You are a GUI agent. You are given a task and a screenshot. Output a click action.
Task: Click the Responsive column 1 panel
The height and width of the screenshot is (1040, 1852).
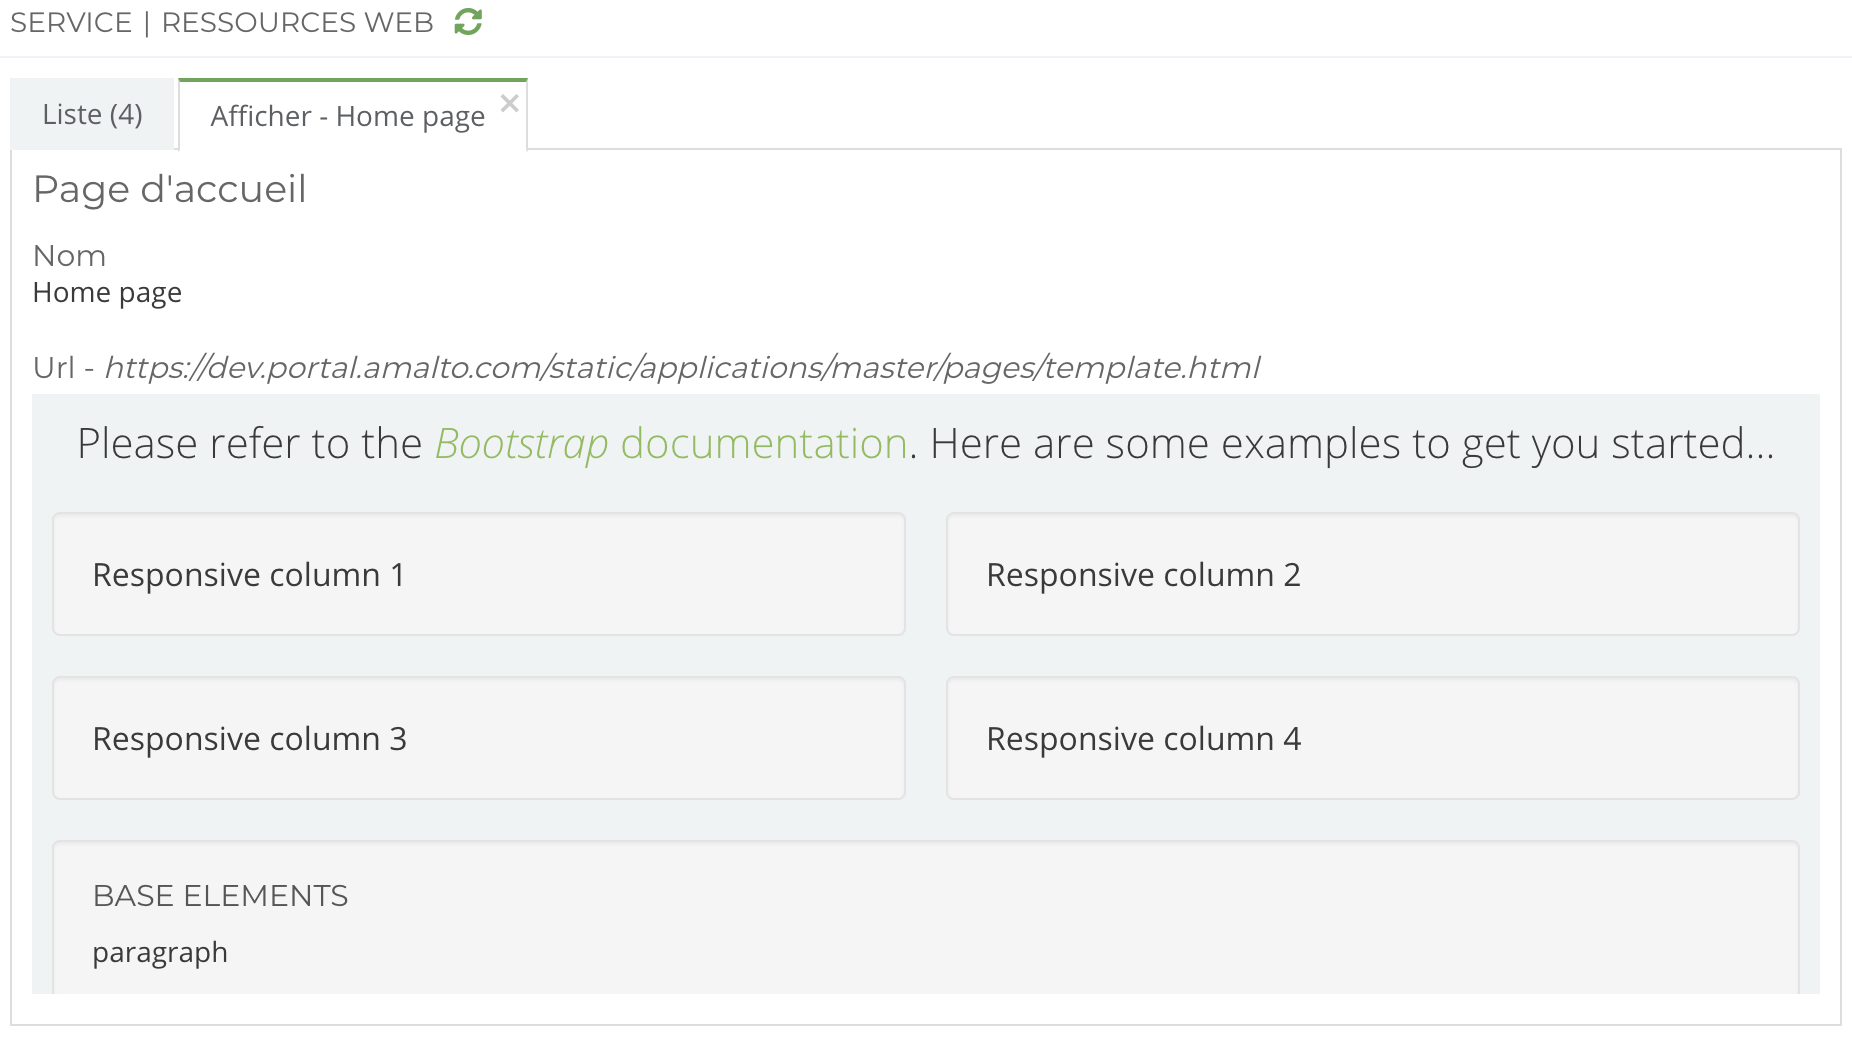tap(478, 575)
